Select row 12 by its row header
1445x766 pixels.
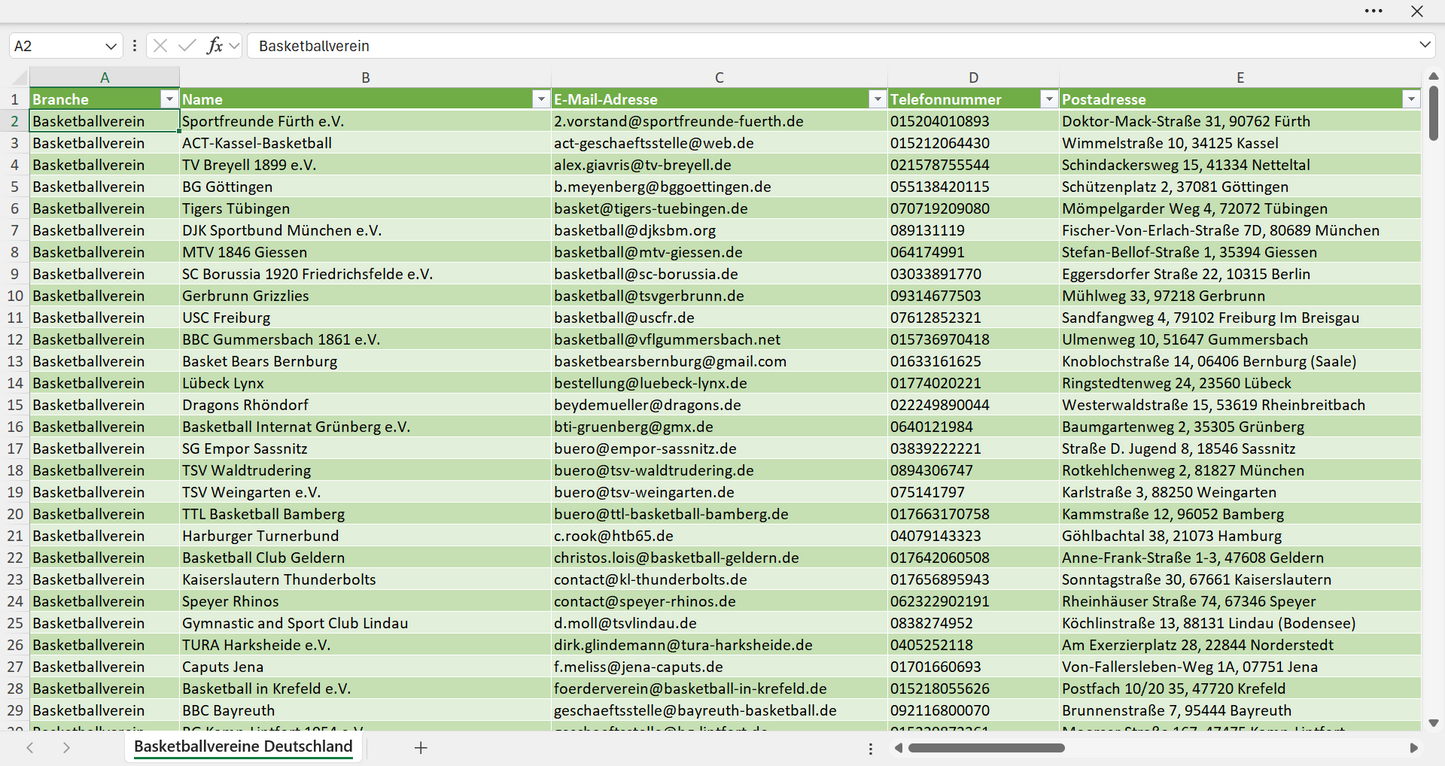coord(15,339)
